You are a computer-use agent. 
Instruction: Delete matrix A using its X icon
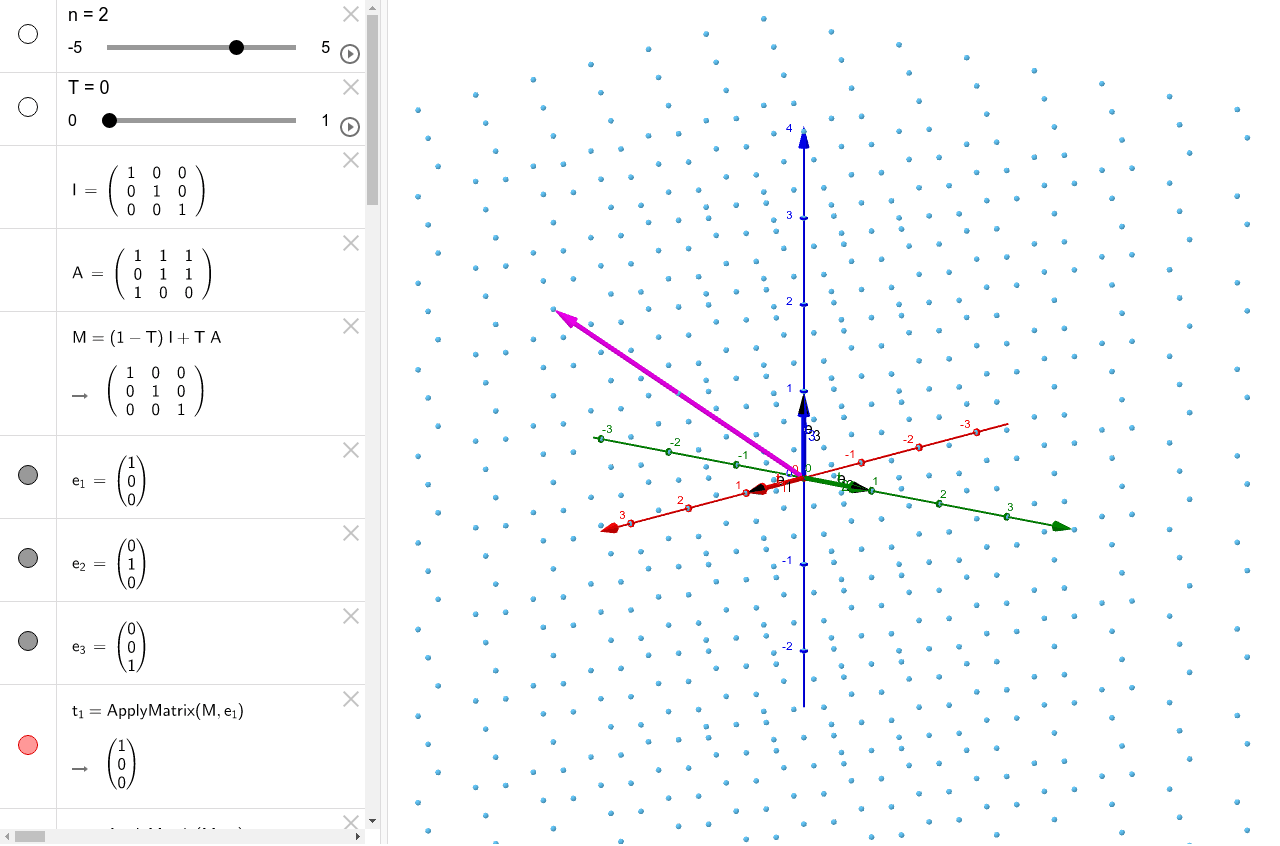click(x=350, y=243)
